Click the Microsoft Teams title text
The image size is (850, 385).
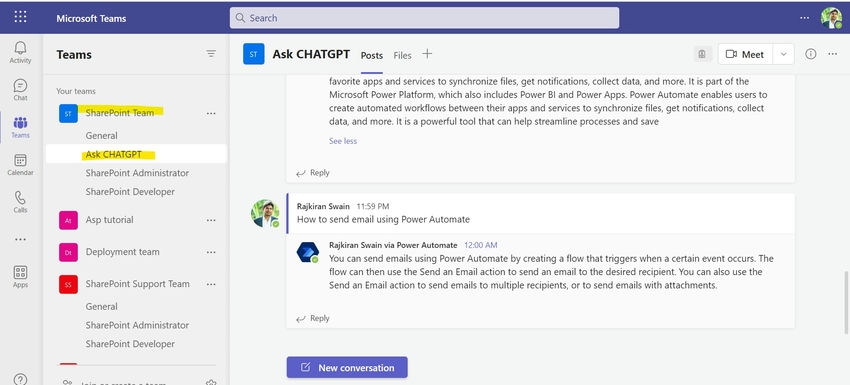(91, 18)
